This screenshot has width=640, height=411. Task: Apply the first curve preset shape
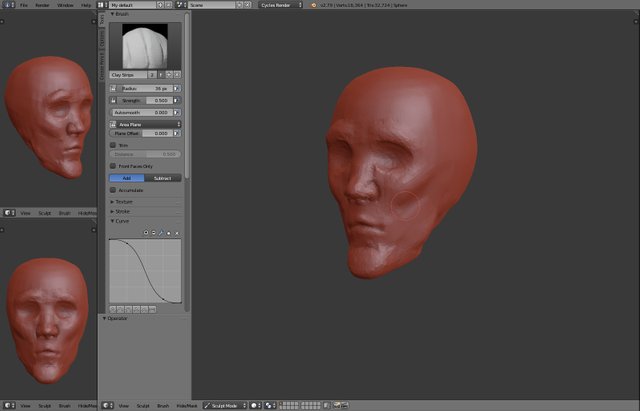tap(113, 310)
